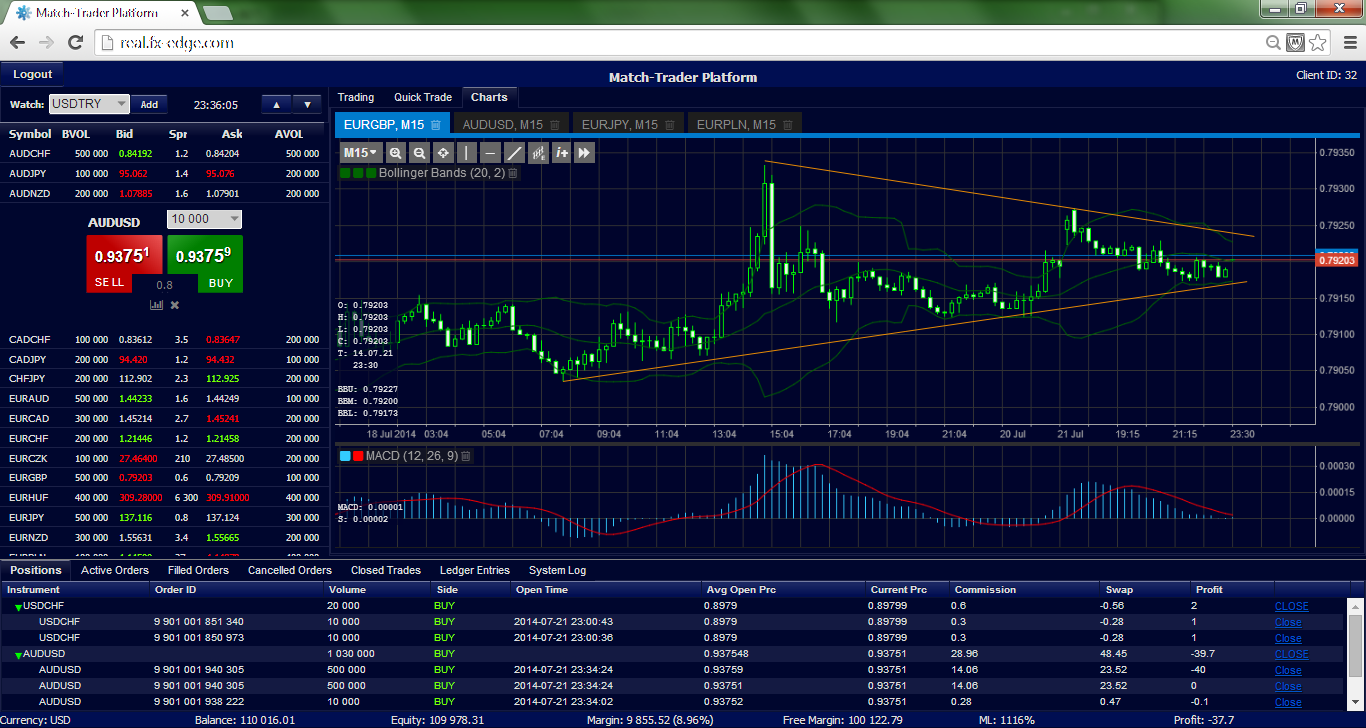The image size is (1366, 728).
Task: Move watchlist symbol down with arrow
Action: point(308,104)
